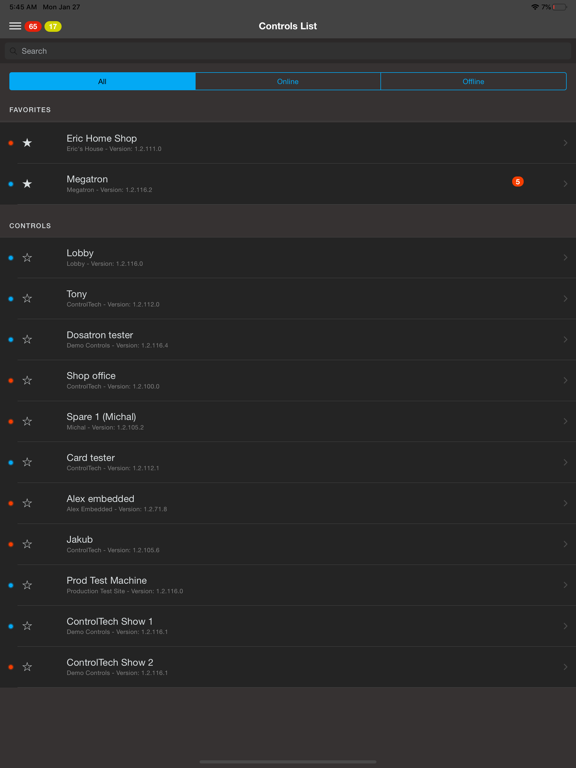576x768 pixels.
Task: Unfavorite Megatron with its star
Action: [27, 184]
